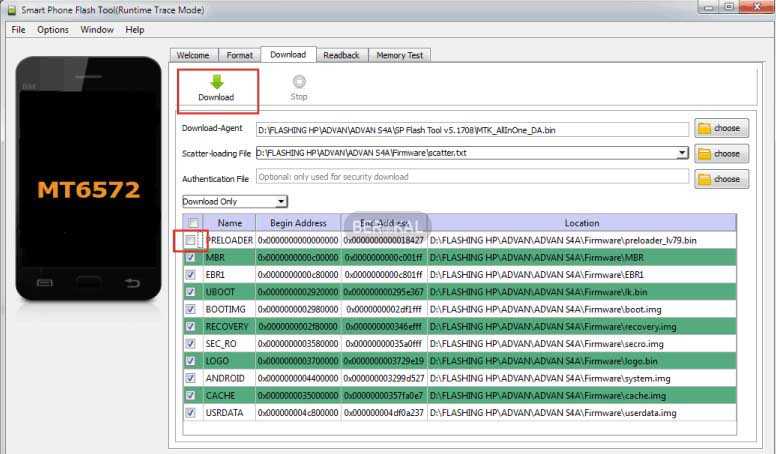
Task: Click the boot.img location cell
Action: pos(582,309)
